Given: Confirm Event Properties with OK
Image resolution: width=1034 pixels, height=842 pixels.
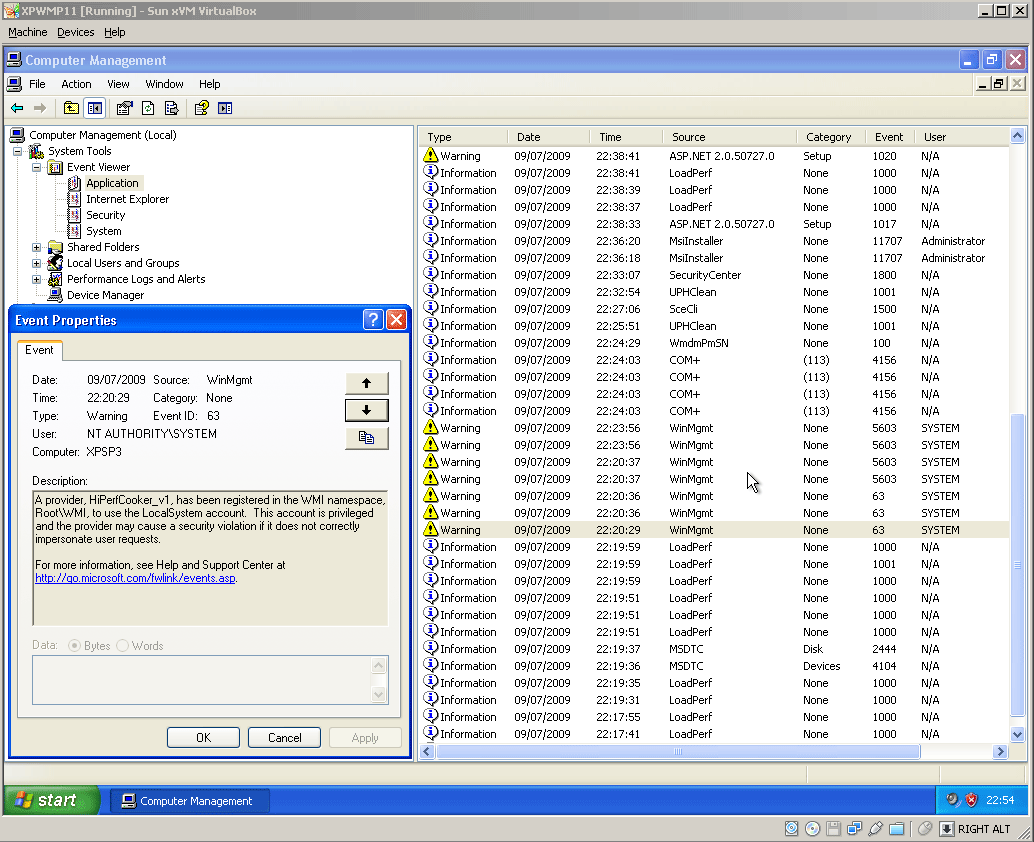Looking at the screenshot, I should [203, 737].
